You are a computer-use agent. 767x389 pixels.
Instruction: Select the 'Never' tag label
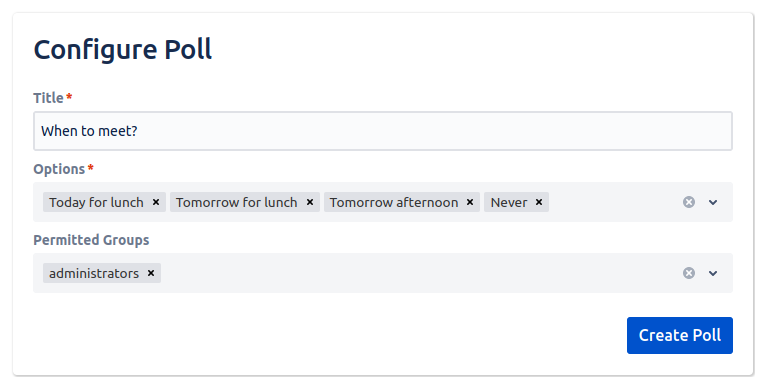(x=509, y=202)
